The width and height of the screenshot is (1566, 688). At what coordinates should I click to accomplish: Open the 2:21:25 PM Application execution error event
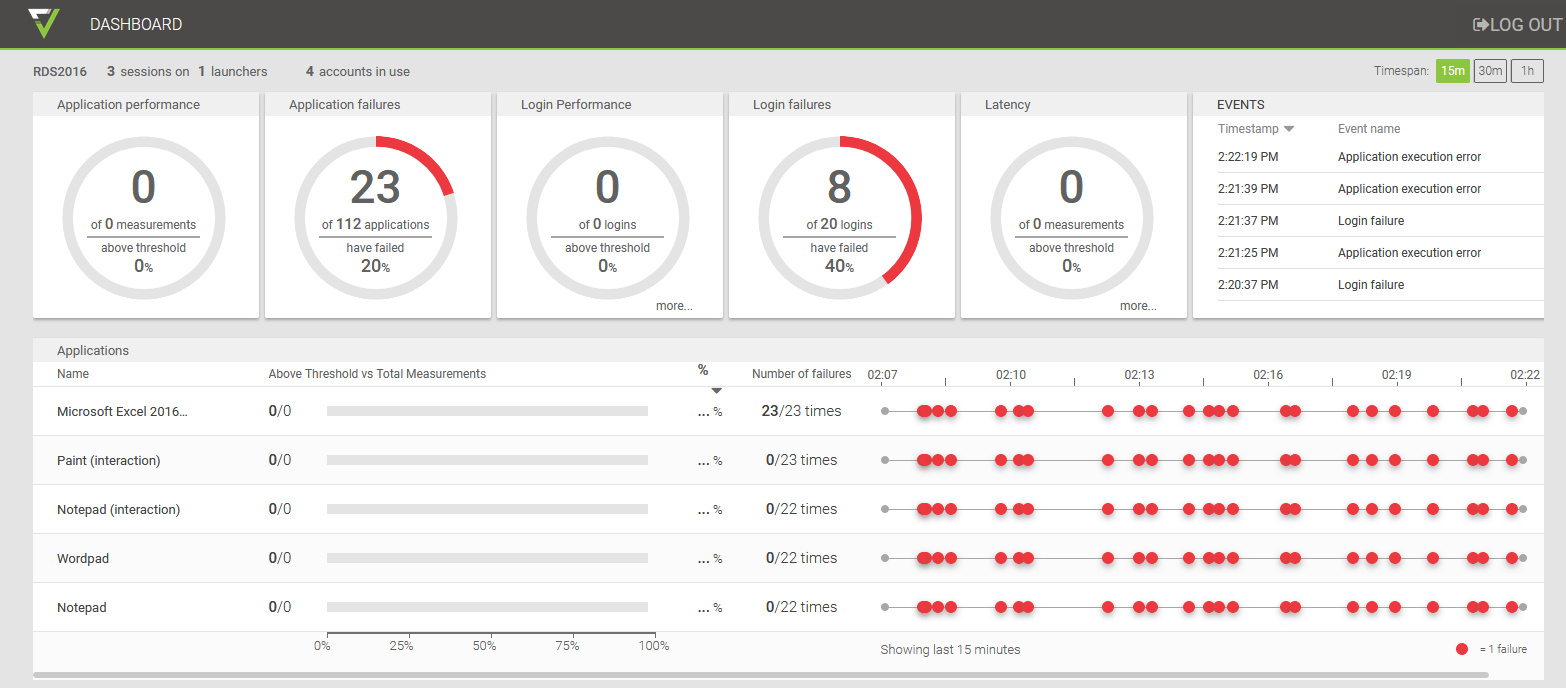pos(1380,253)
